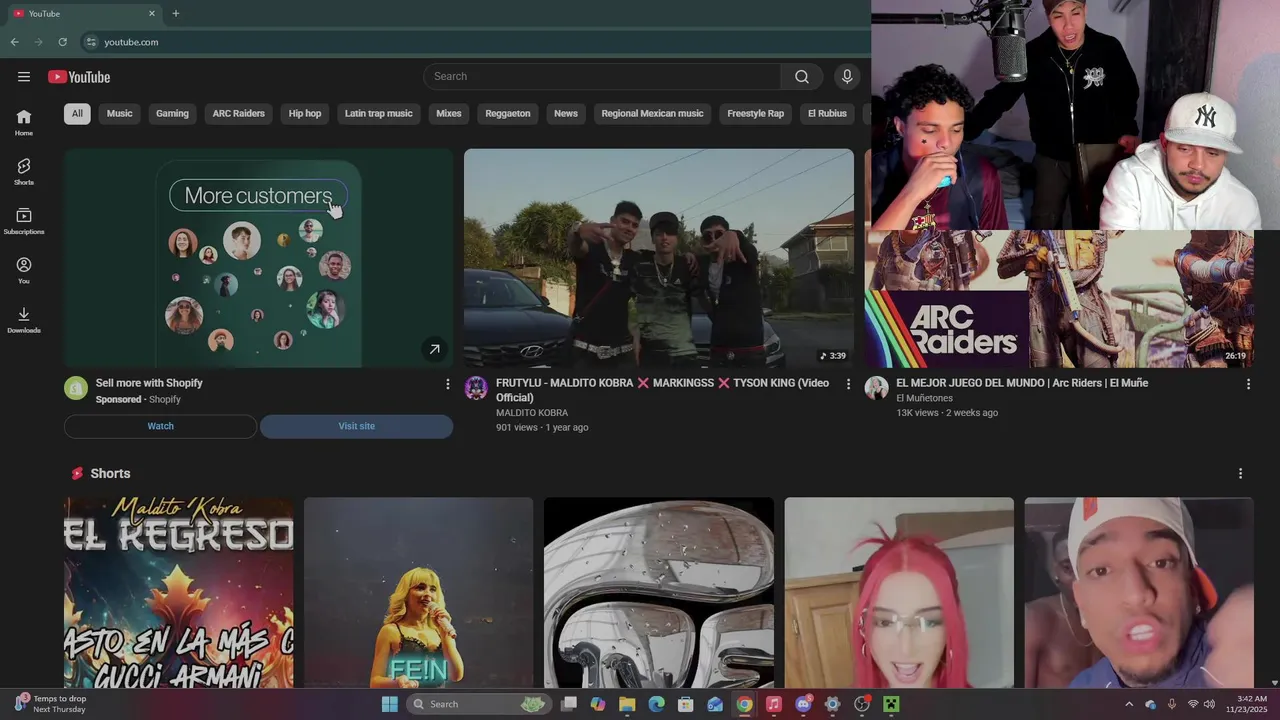Screen dimensions: 1280x720
Task: Open File Explorer from the taskbar
Action: [x=627, y=704]
